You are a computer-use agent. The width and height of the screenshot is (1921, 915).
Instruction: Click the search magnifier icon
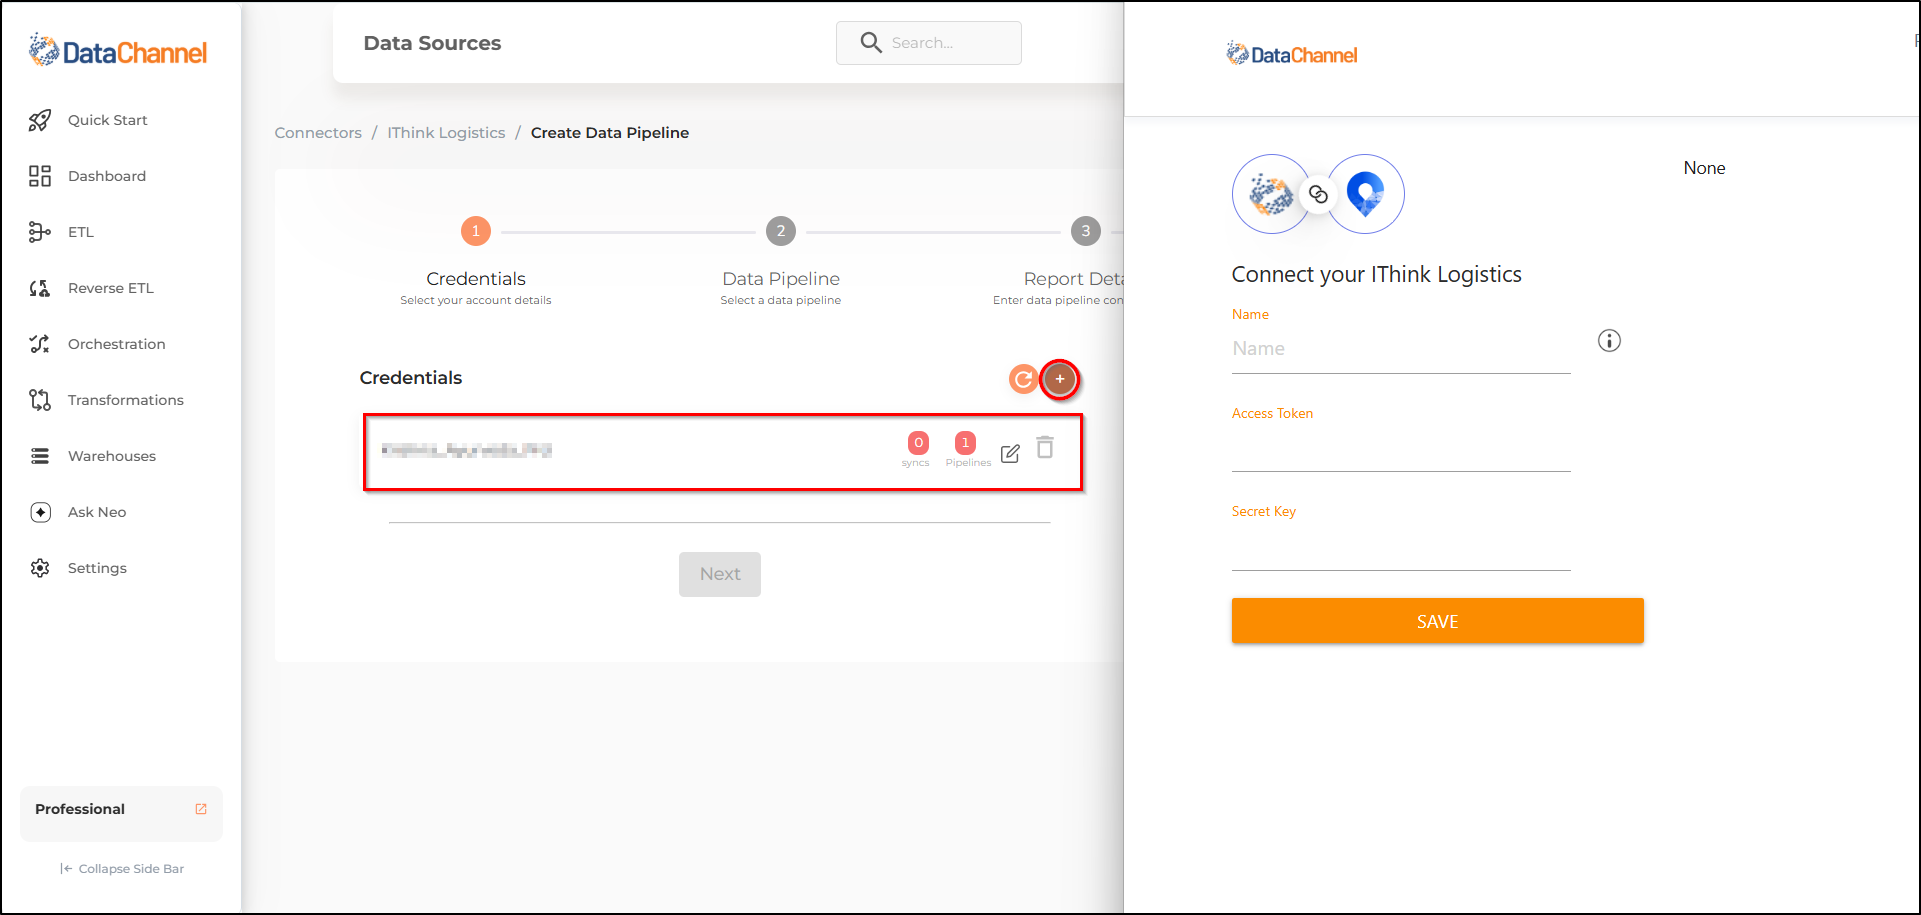coord(871,42)
